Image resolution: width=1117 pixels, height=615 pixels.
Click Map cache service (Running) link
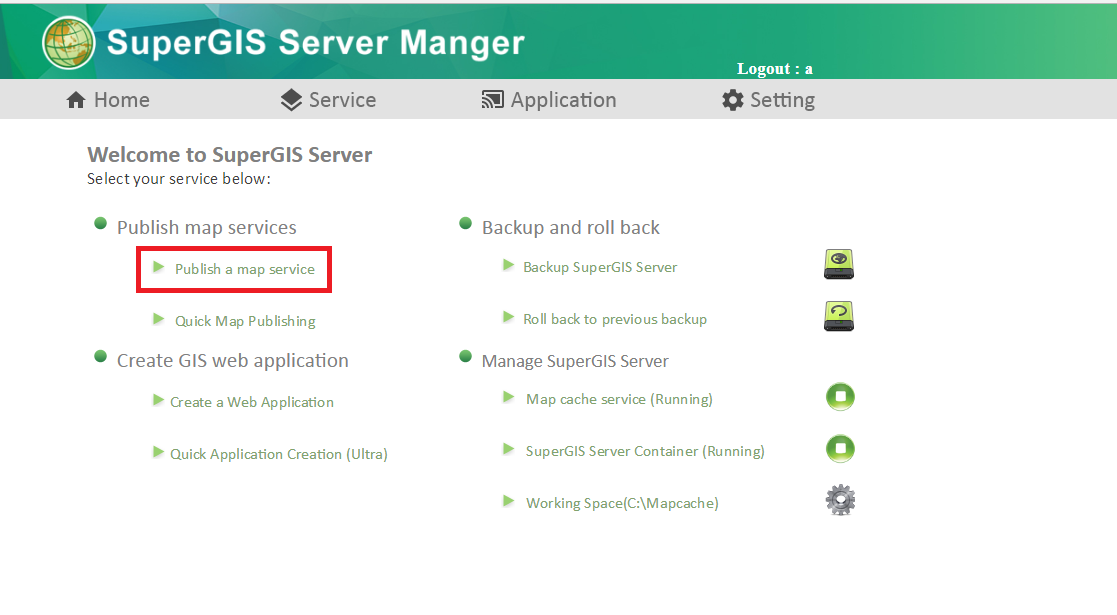619,399
